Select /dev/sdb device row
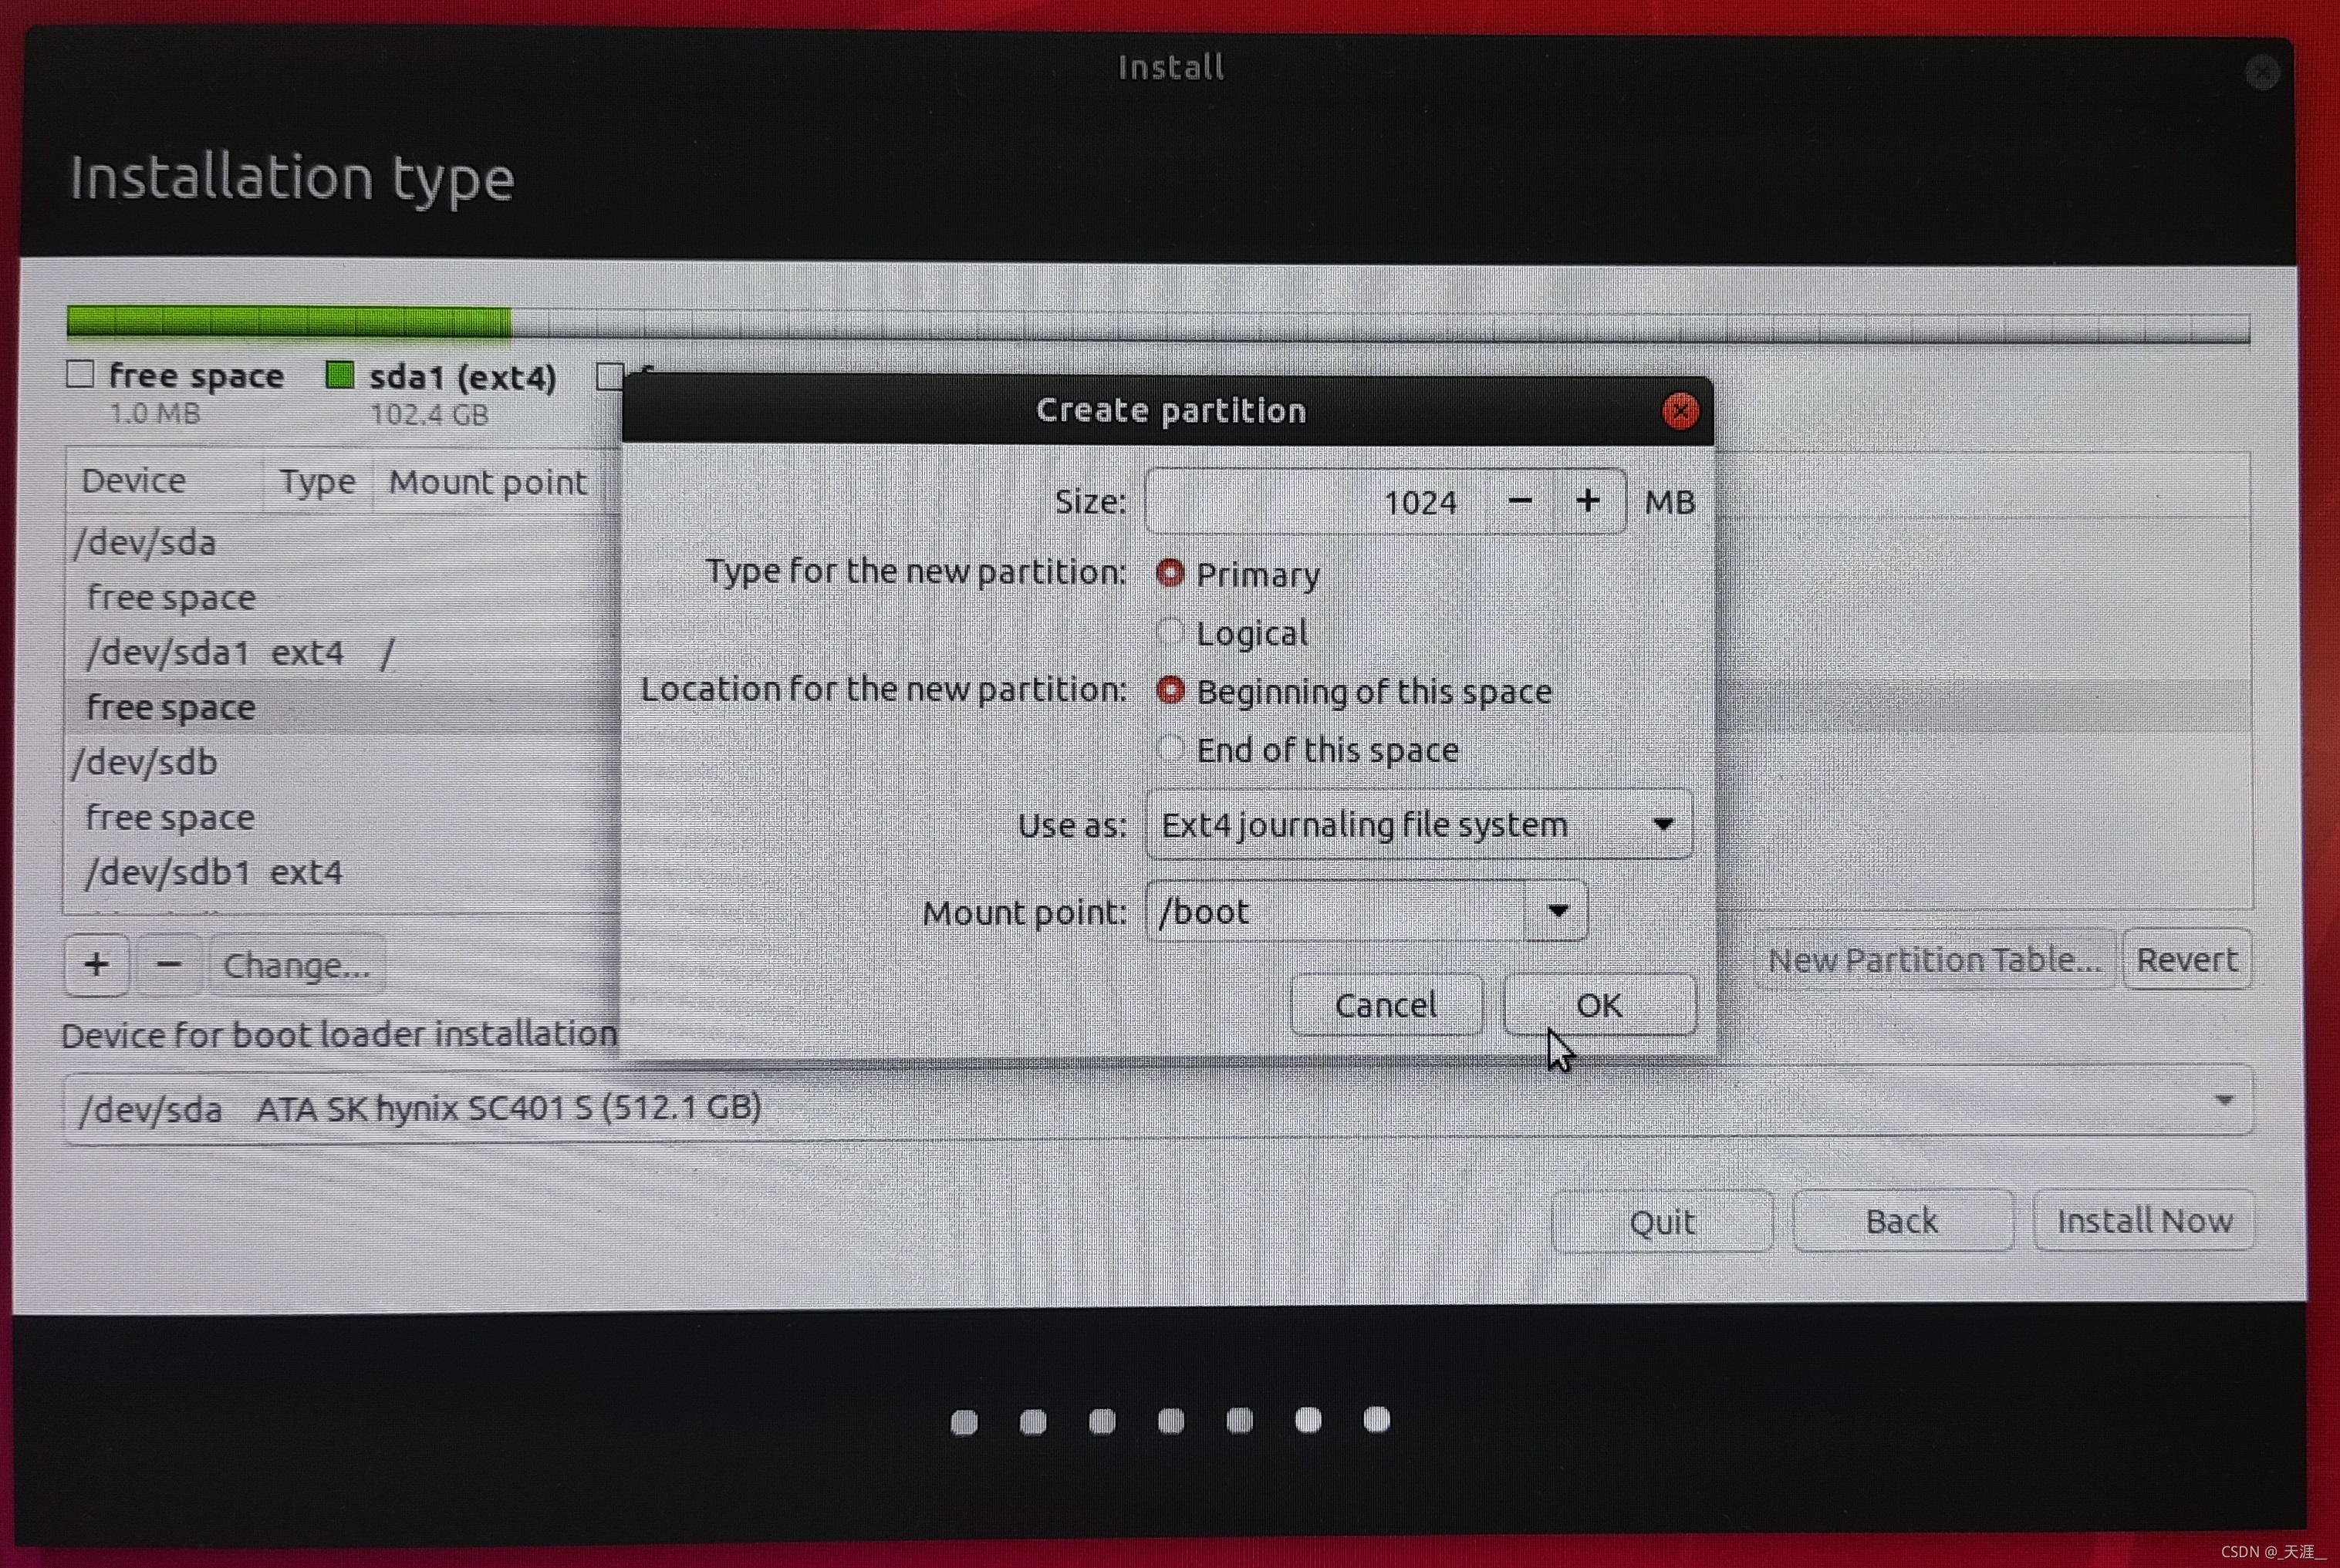Image resolution: width=2340 pixels, height=1568 pixels. point(146,763)
